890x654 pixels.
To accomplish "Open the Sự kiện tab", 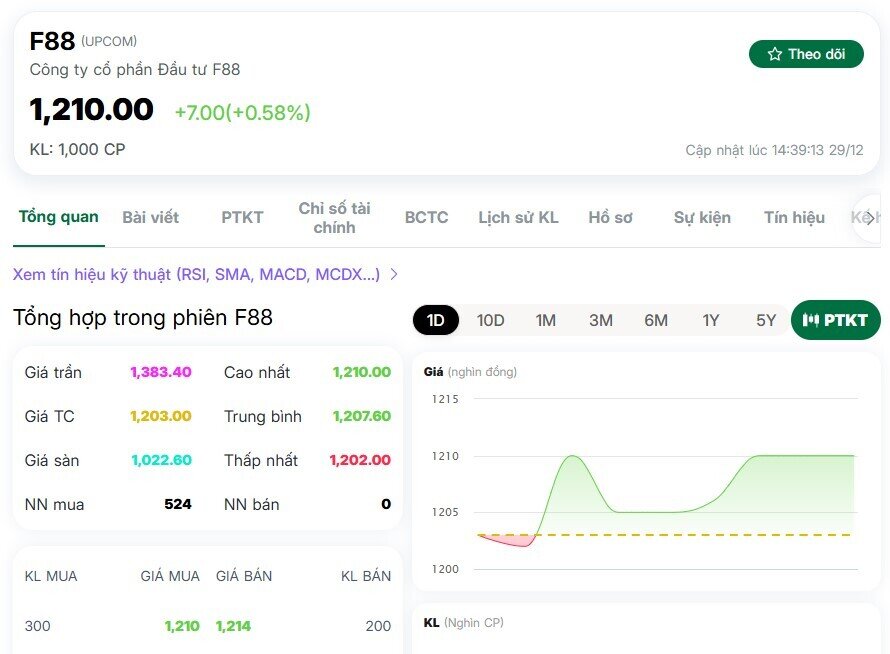I will pyautogui.click(x=702, y=217).
